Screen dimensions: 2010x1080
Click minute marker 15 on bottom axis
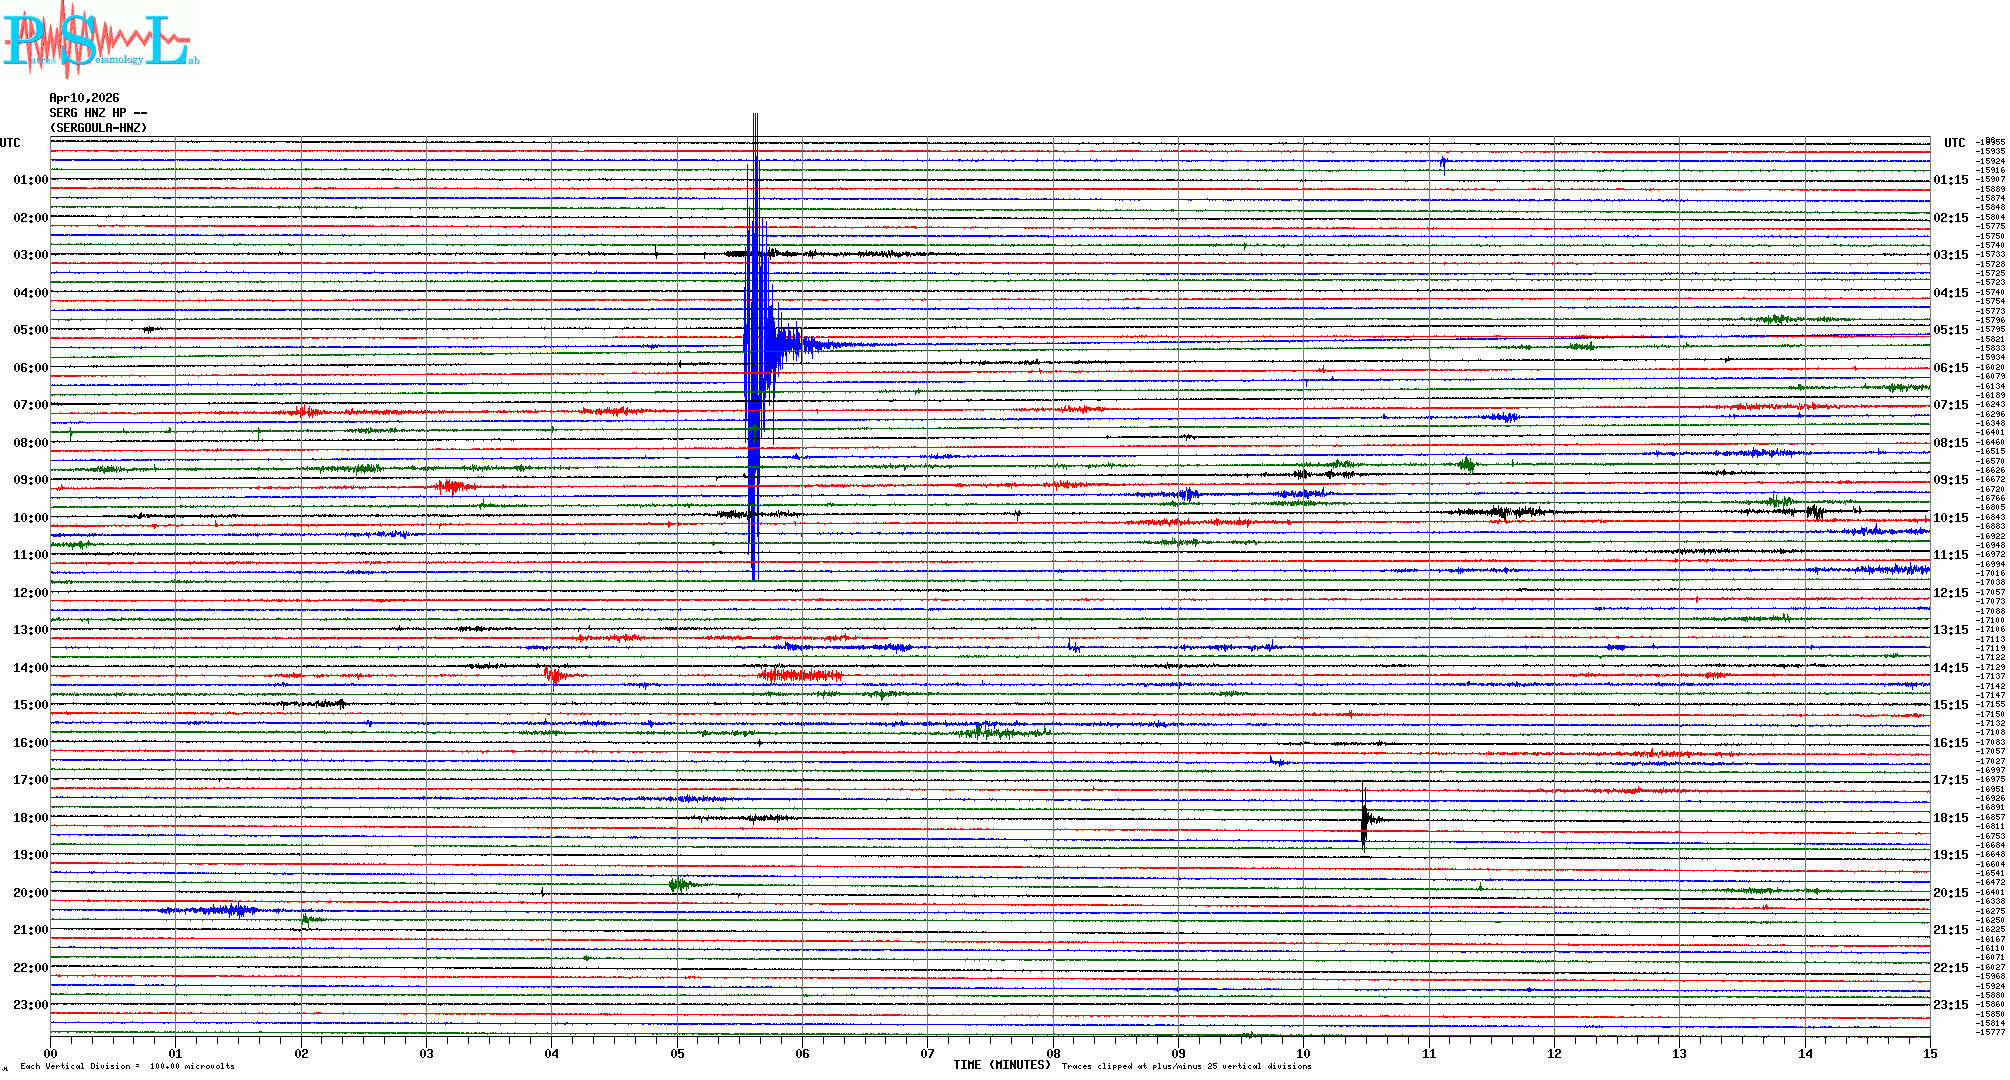point(1929,1053)
